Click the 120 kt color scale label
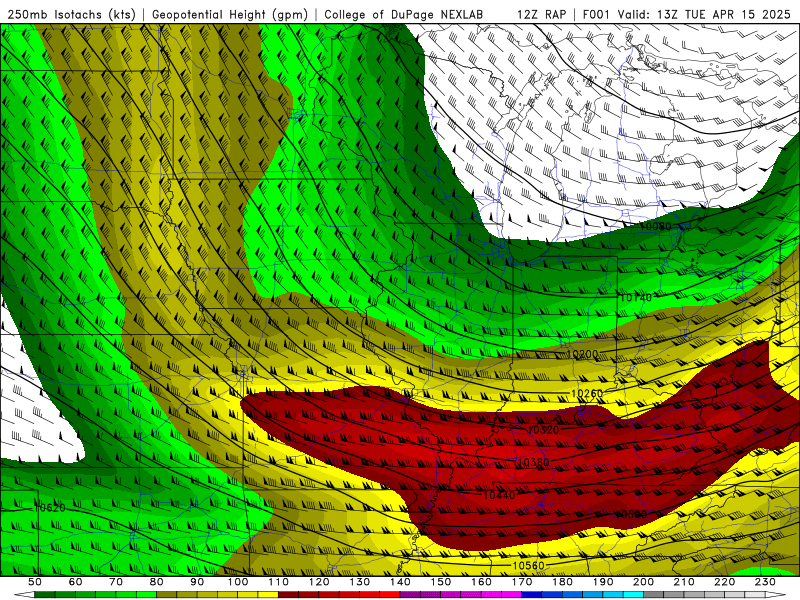800x600 pixels. 319,582
